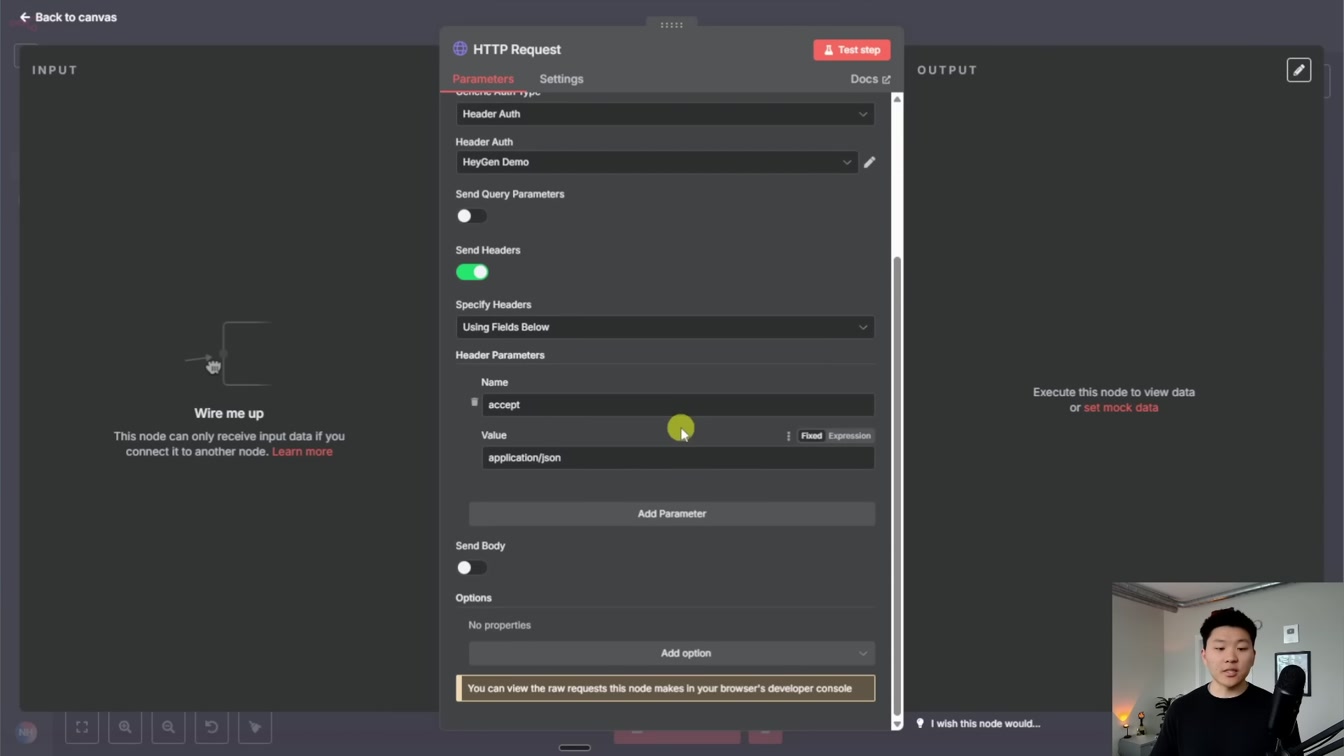Click the tidy-up workflow icon in canvas toolbar
Viewport: 1344px width, 756px height.
click(255, 728)
